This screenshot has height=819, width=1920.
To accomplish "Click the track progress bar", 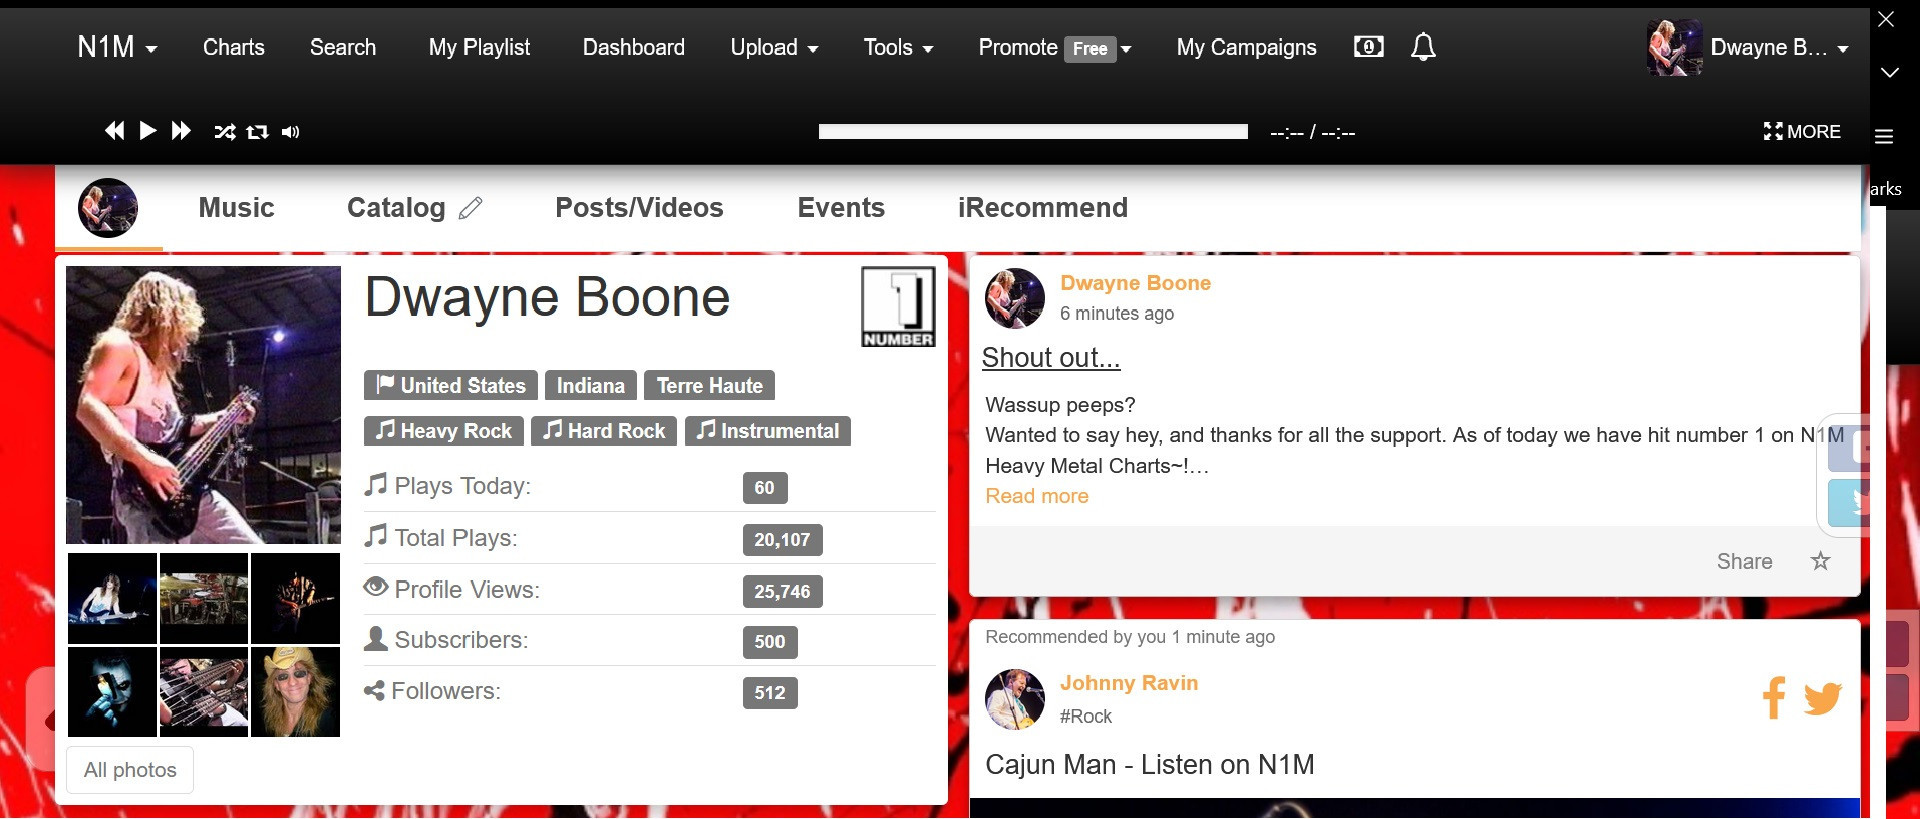I will point(1032,132).
